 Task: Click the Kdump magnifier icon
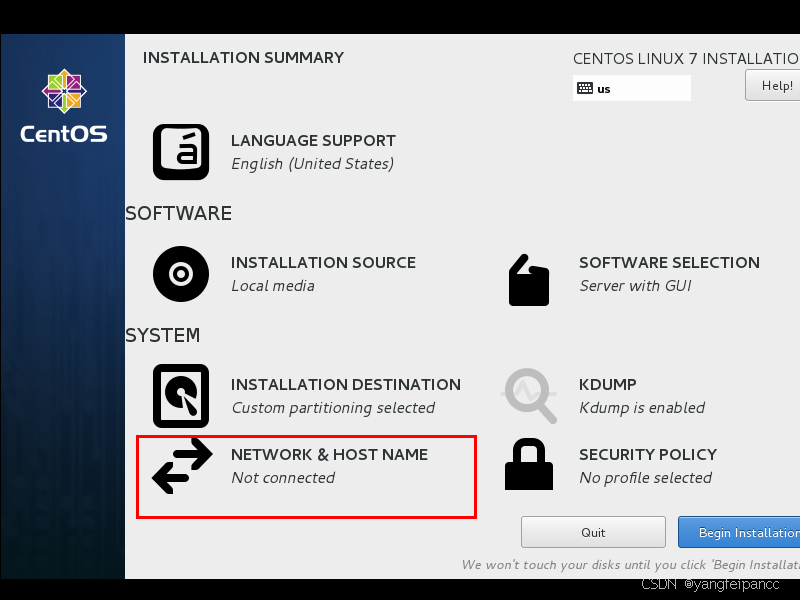[x=529, y=396]
